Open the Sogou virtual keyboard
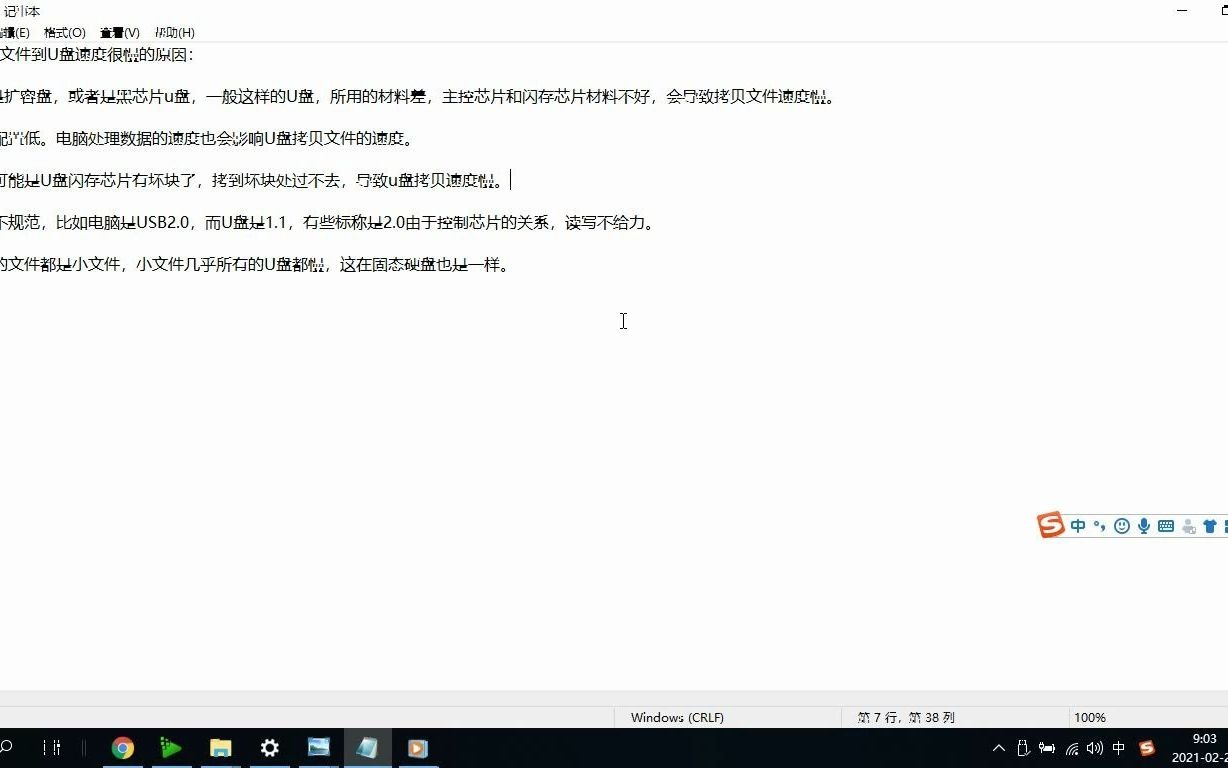Viewport: 1228px width, 768px height. tap(1165, 525)
